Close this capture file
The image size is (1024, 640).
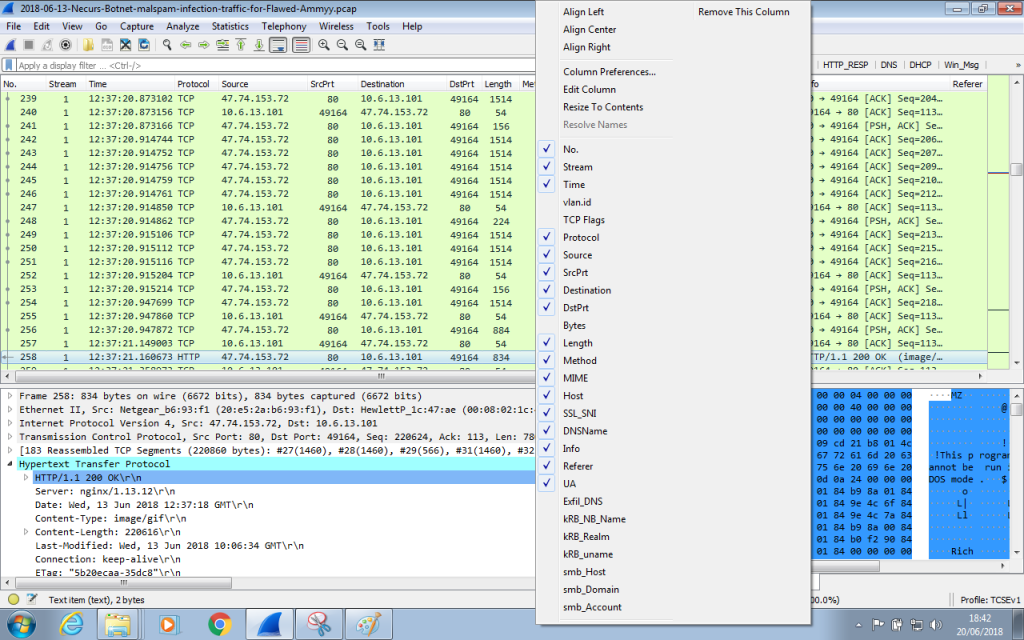pos(125,45)
